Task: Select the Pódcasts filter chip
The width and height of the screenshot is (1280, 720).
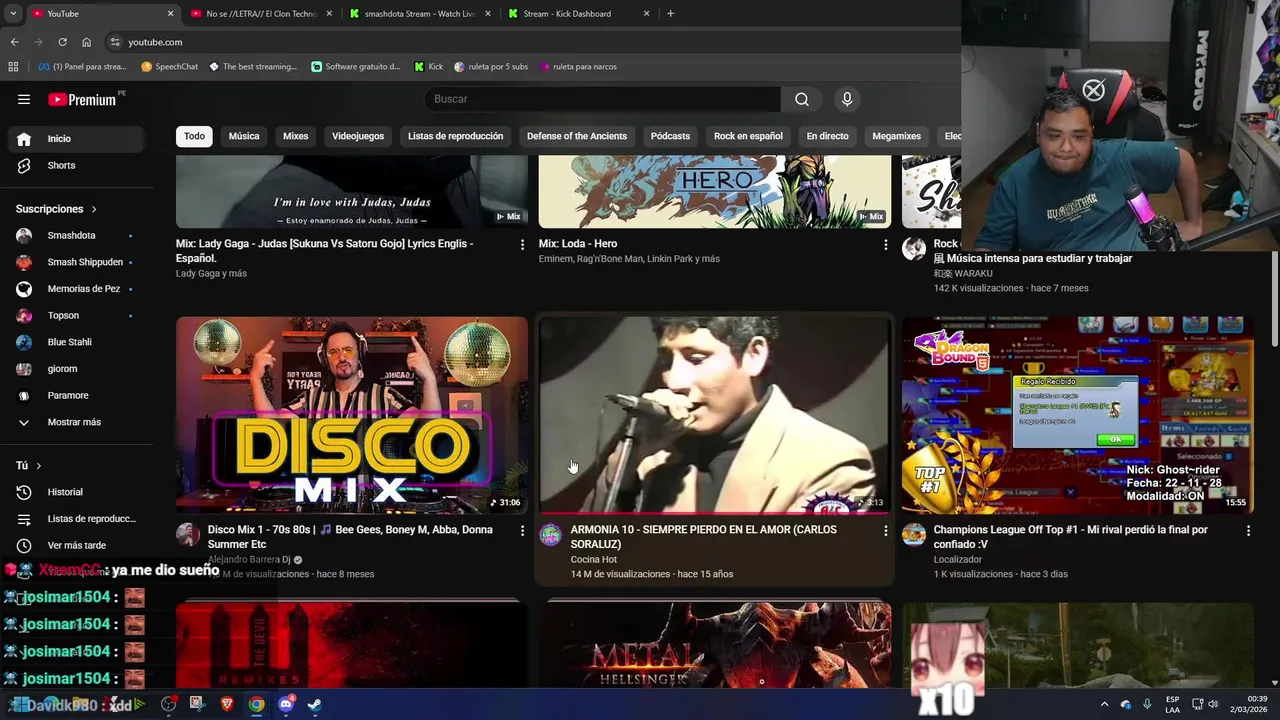Action: click(670, 136)
